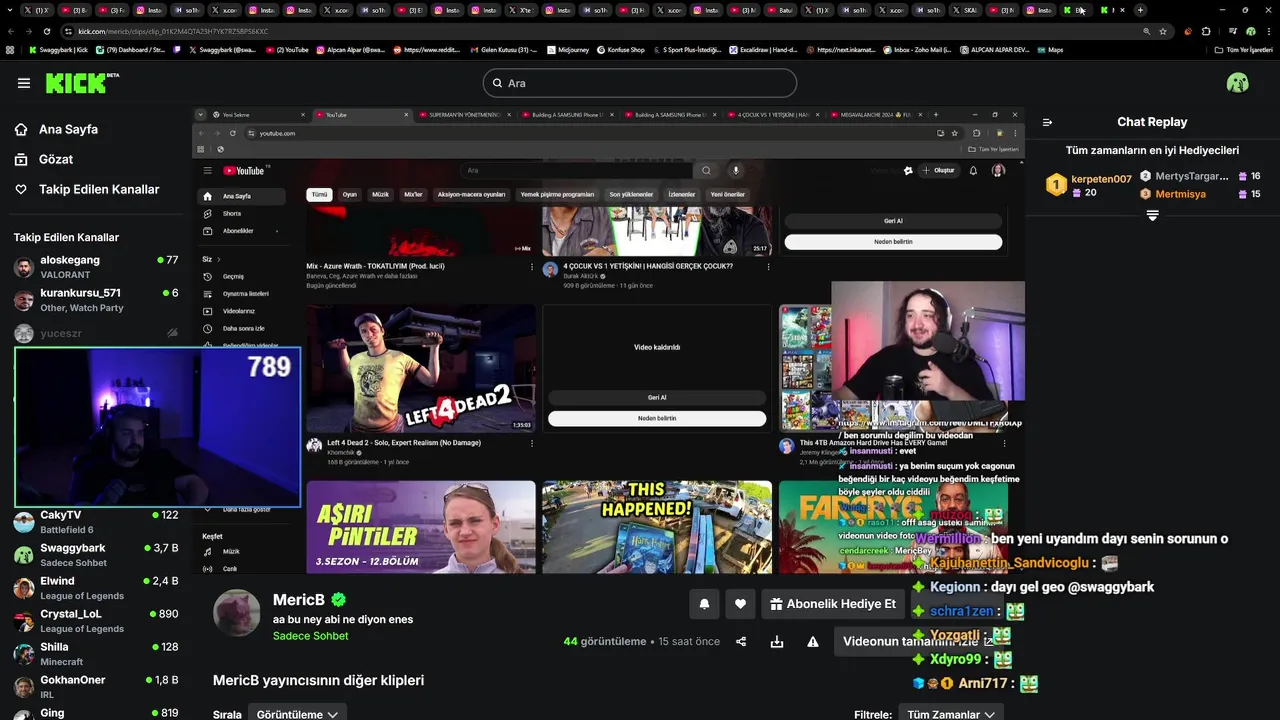Select the Son yüklenenler chip in streamed YouTube
Screen dimensions: 1280x720
631,194
